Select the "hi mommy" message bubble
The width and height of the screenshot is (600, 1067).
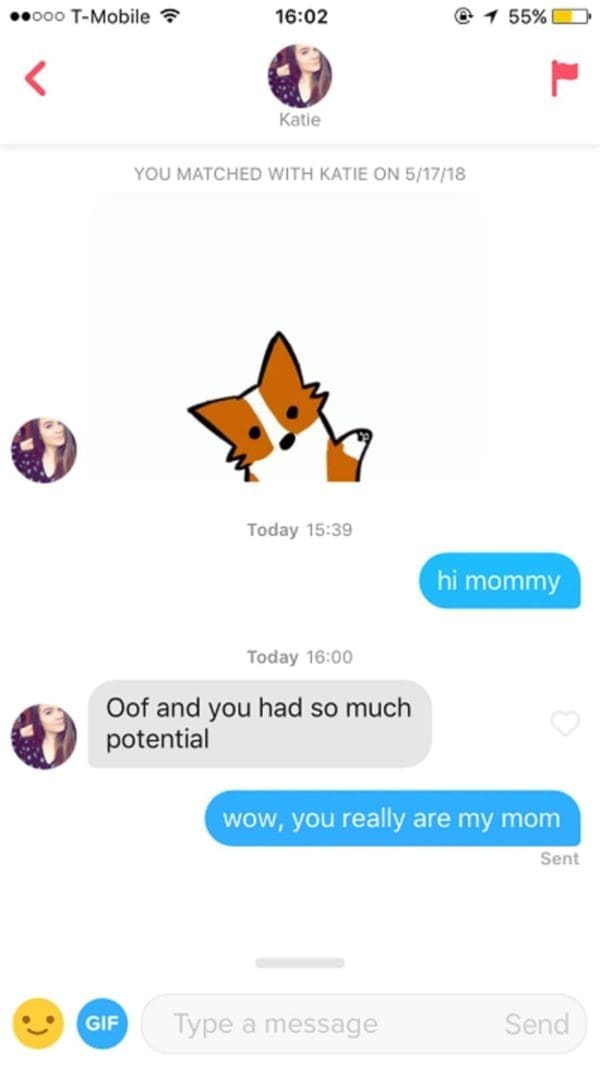coord(499,581)
